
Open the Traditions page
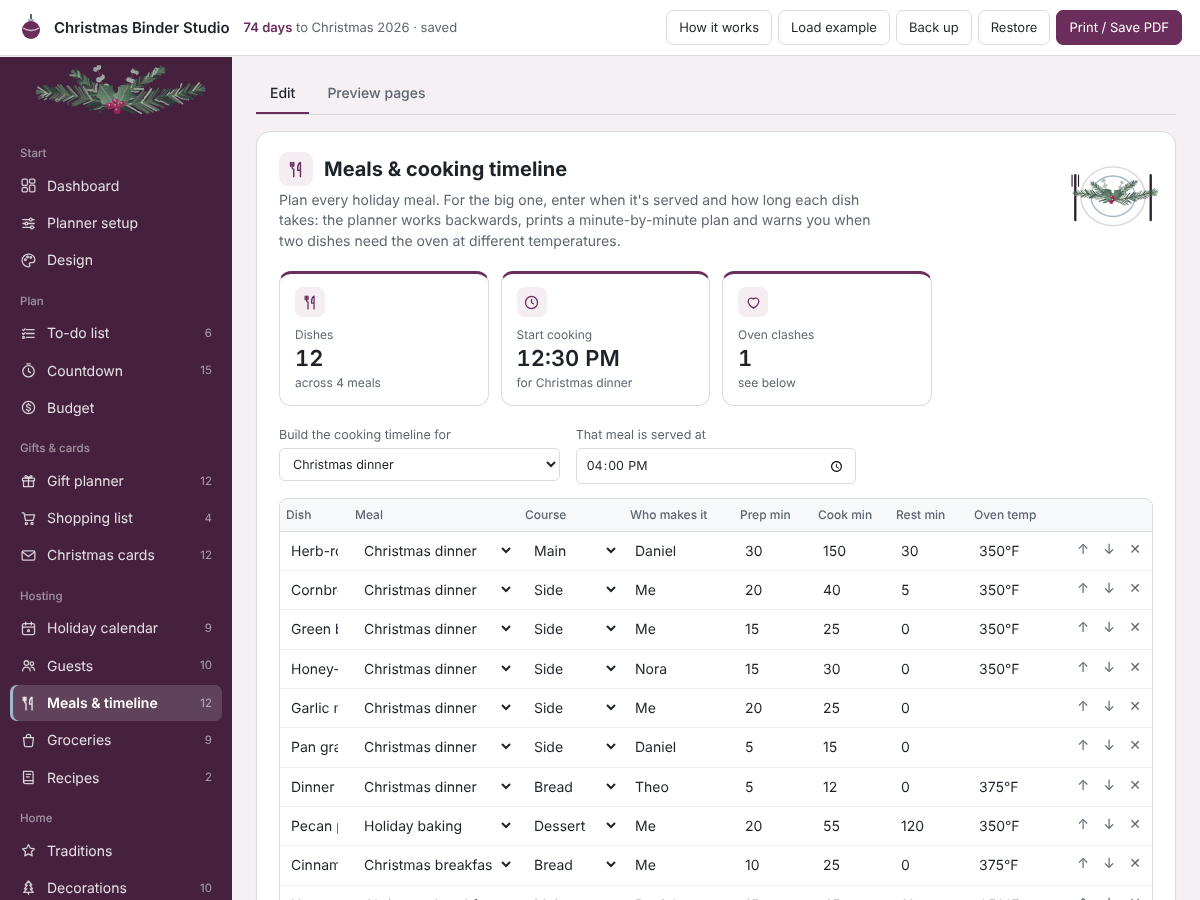click(x=116, y=851)
